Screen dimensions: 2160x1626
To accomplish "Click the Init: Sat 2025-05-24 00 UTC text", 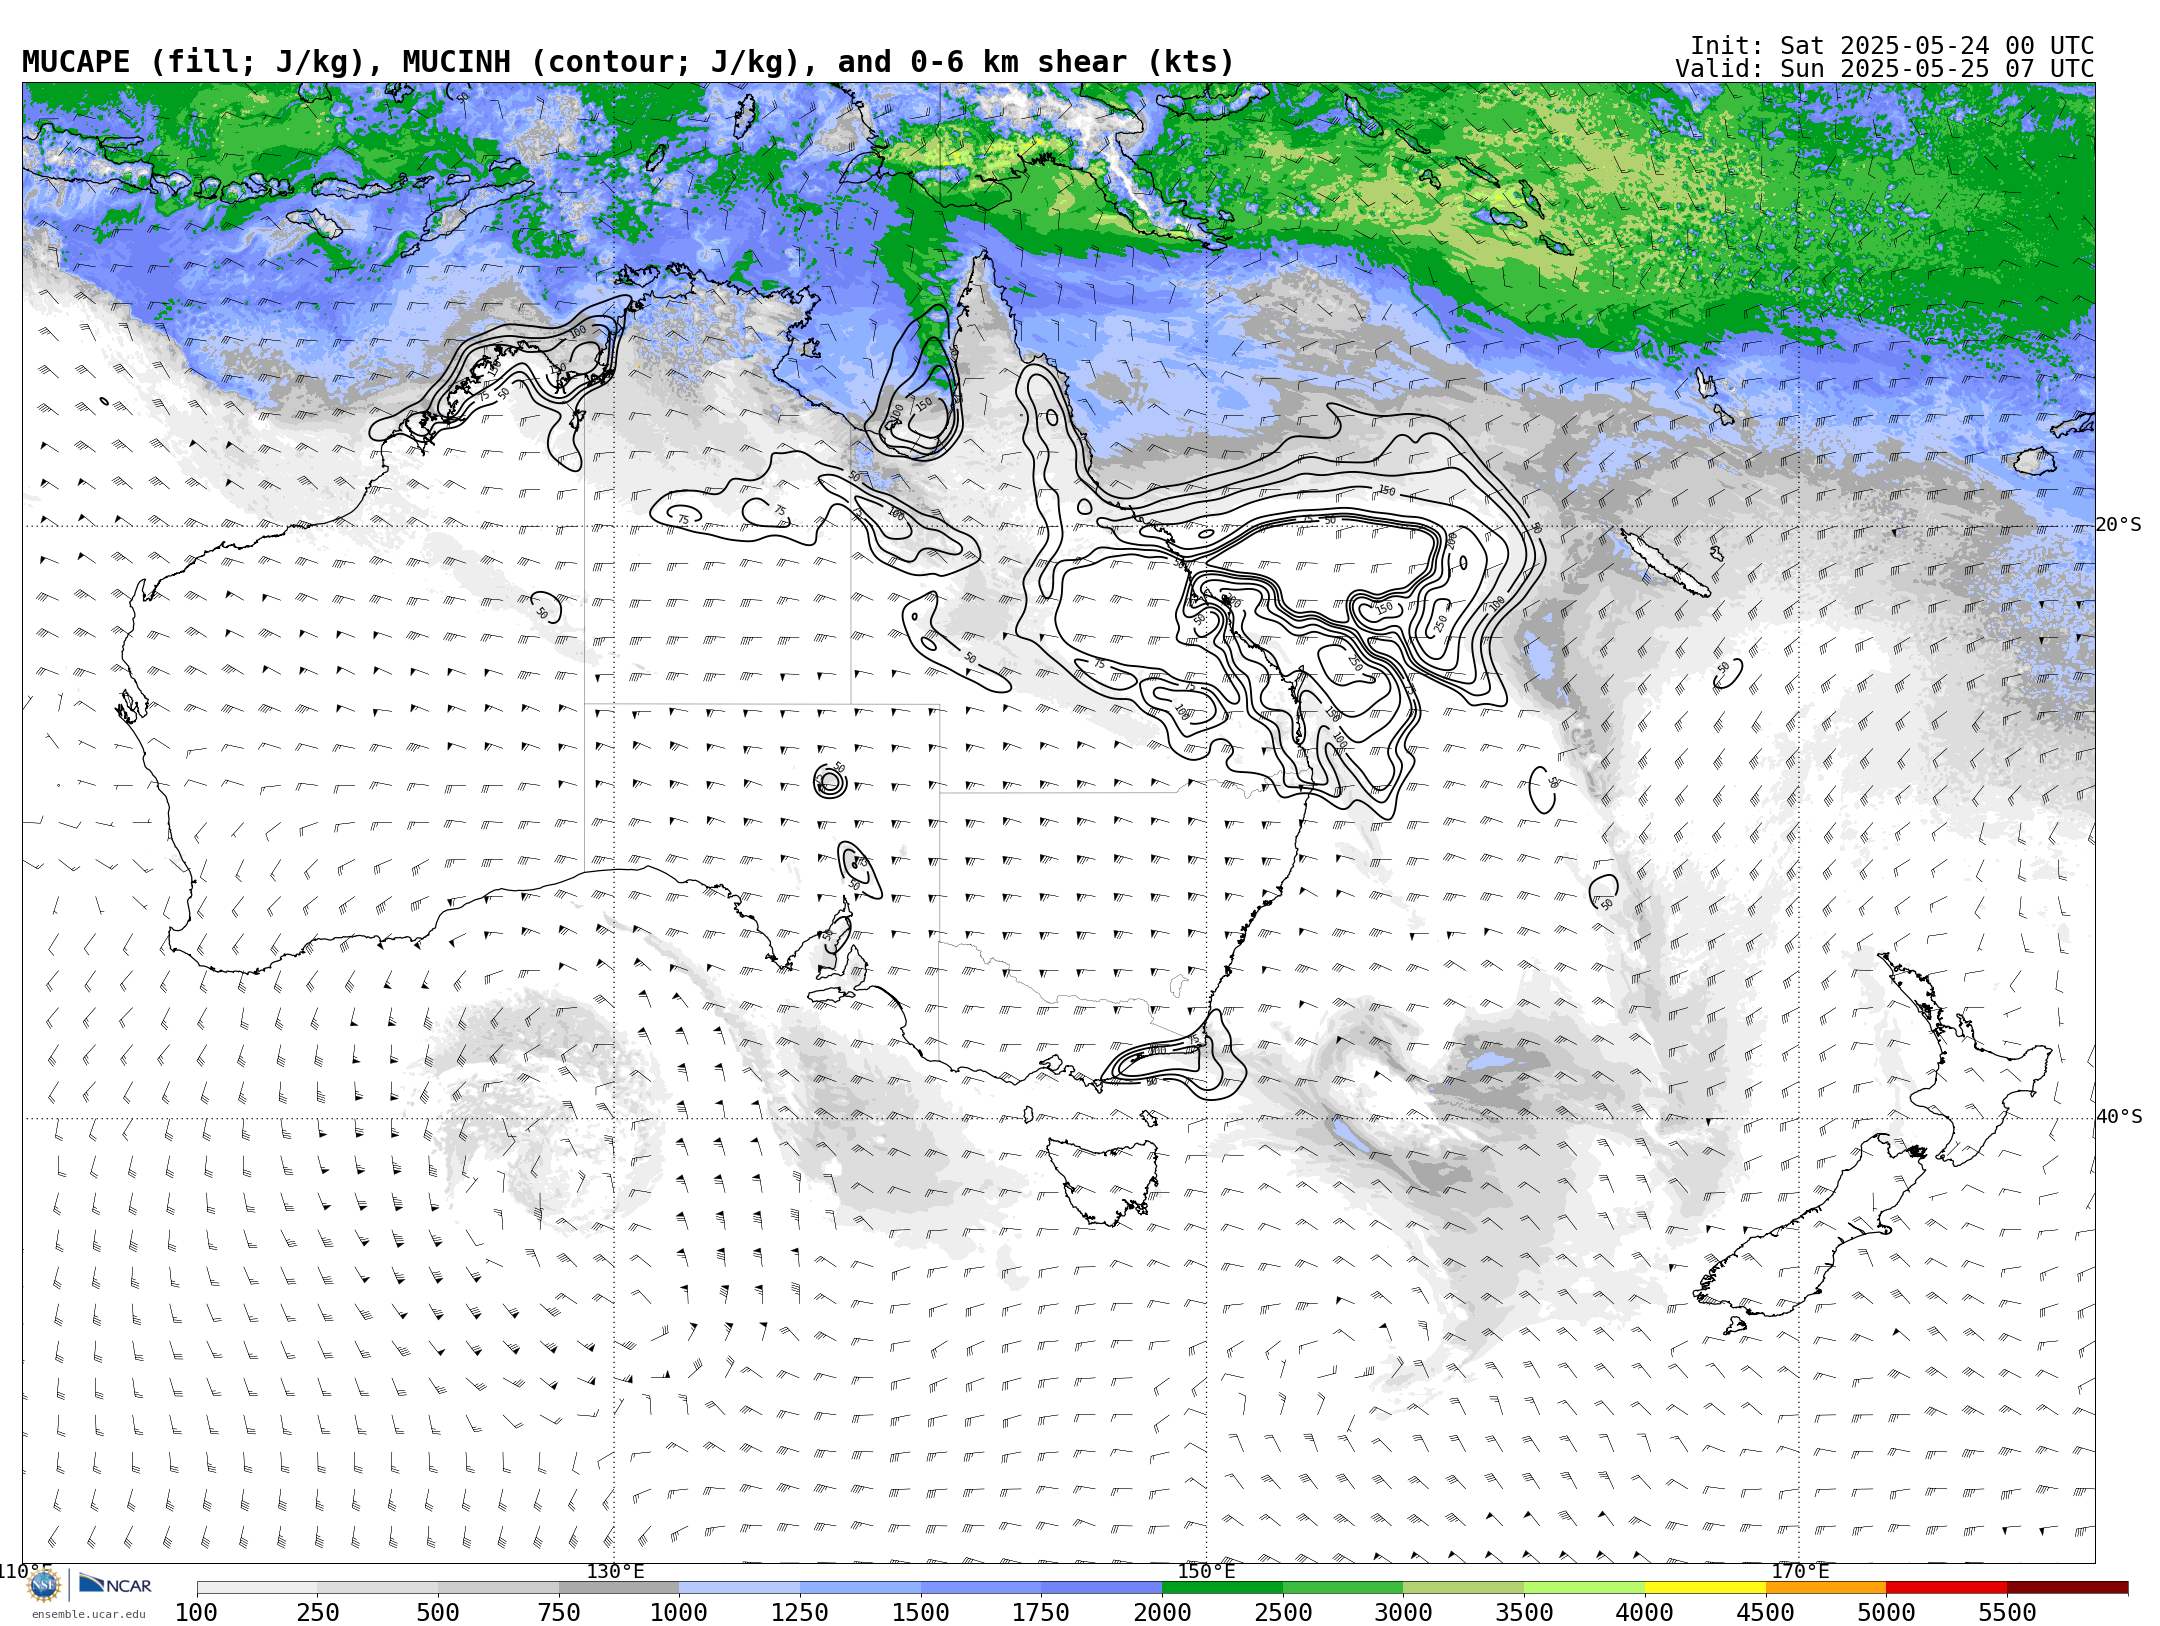I will (x=1892, y=46).
